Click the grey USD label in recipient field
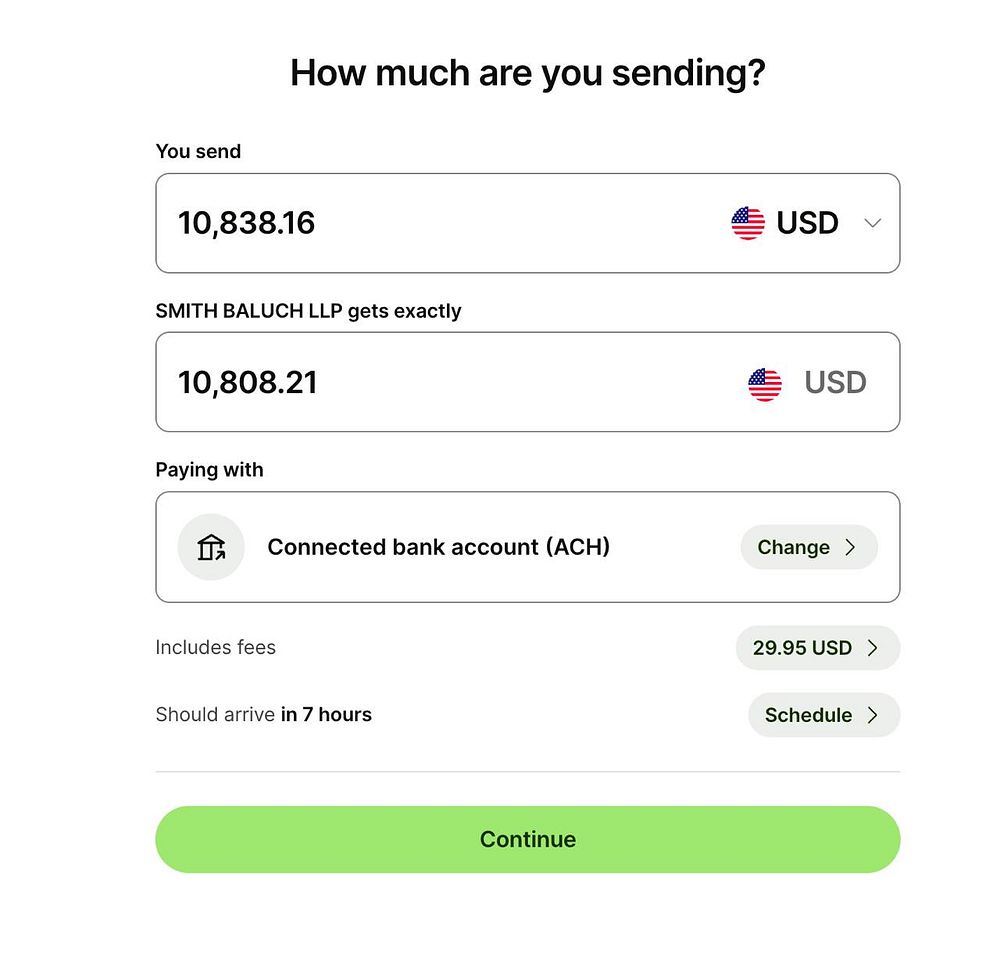1000x957 pixels. pos(835,383)
